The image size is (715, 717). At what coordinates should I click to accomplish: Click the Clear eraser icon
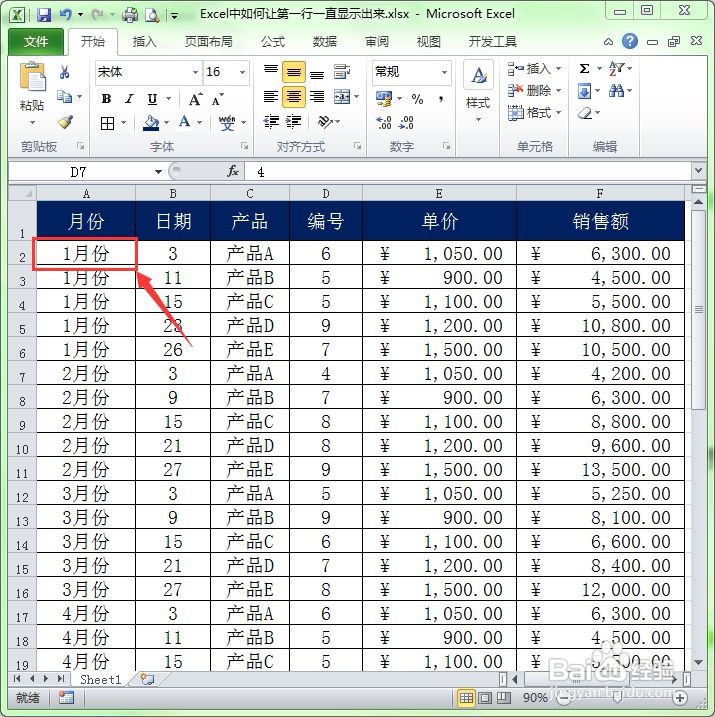585,112
